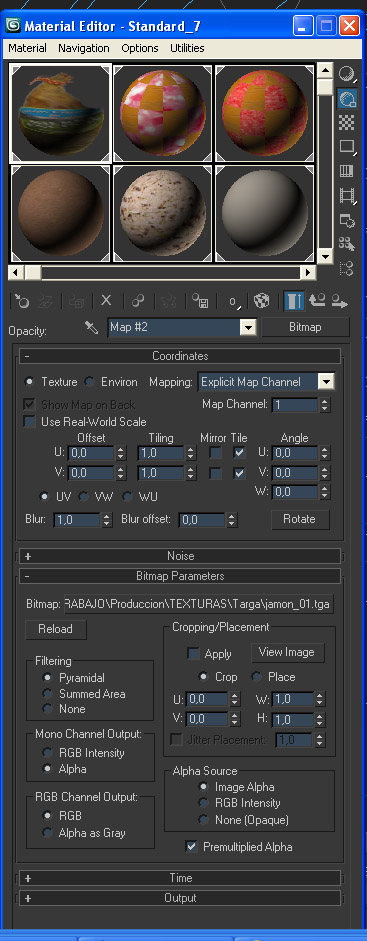Click the Rotate button
367x941 pixels.
tap(299, 519)
